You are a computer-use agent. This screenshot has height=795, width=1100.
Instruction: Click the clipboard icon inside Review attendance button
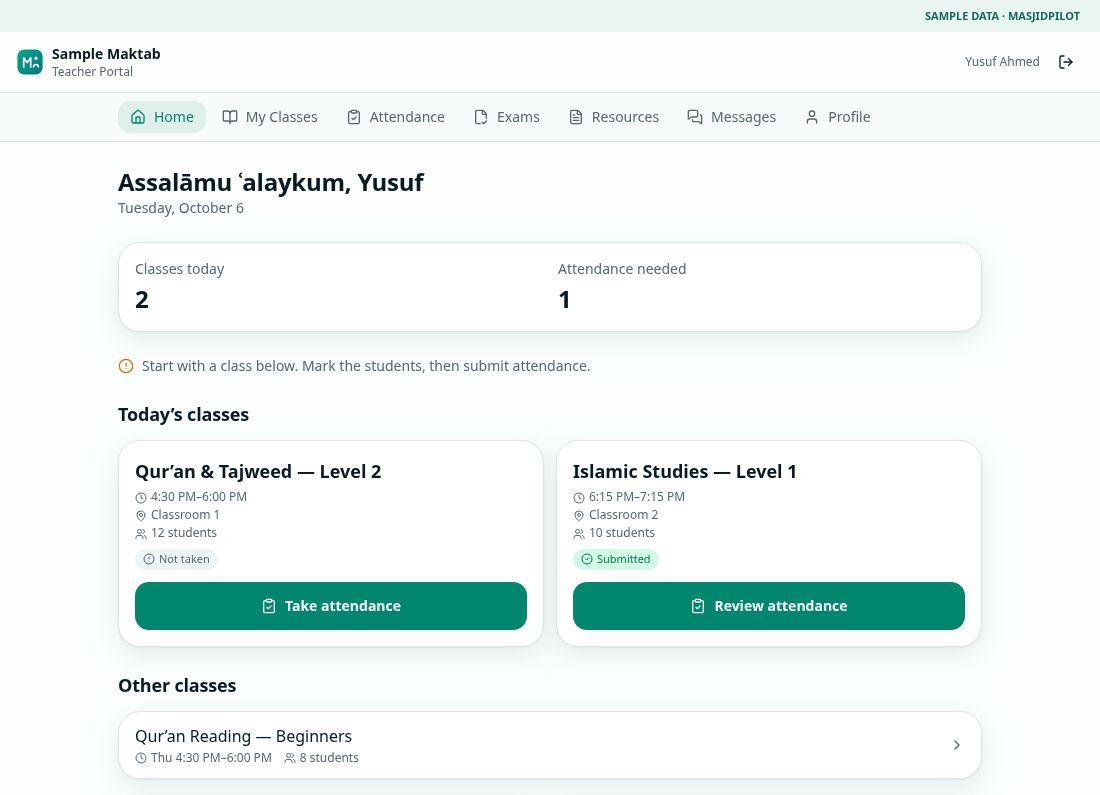(x=698, y=606)
